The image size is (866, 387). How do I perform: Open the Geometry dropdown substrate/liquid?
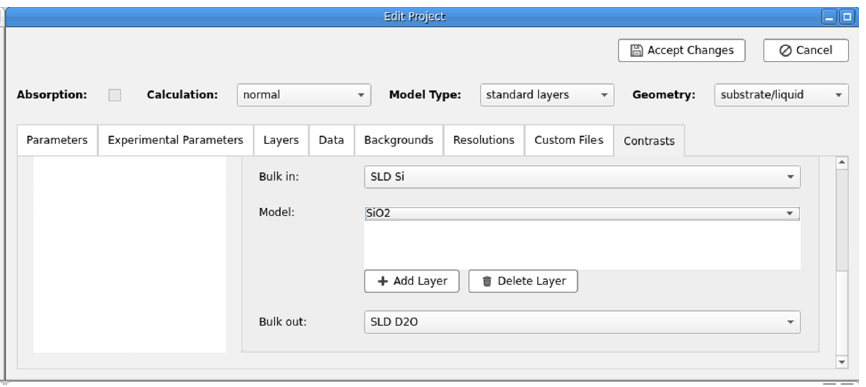[x=781, y=95]
